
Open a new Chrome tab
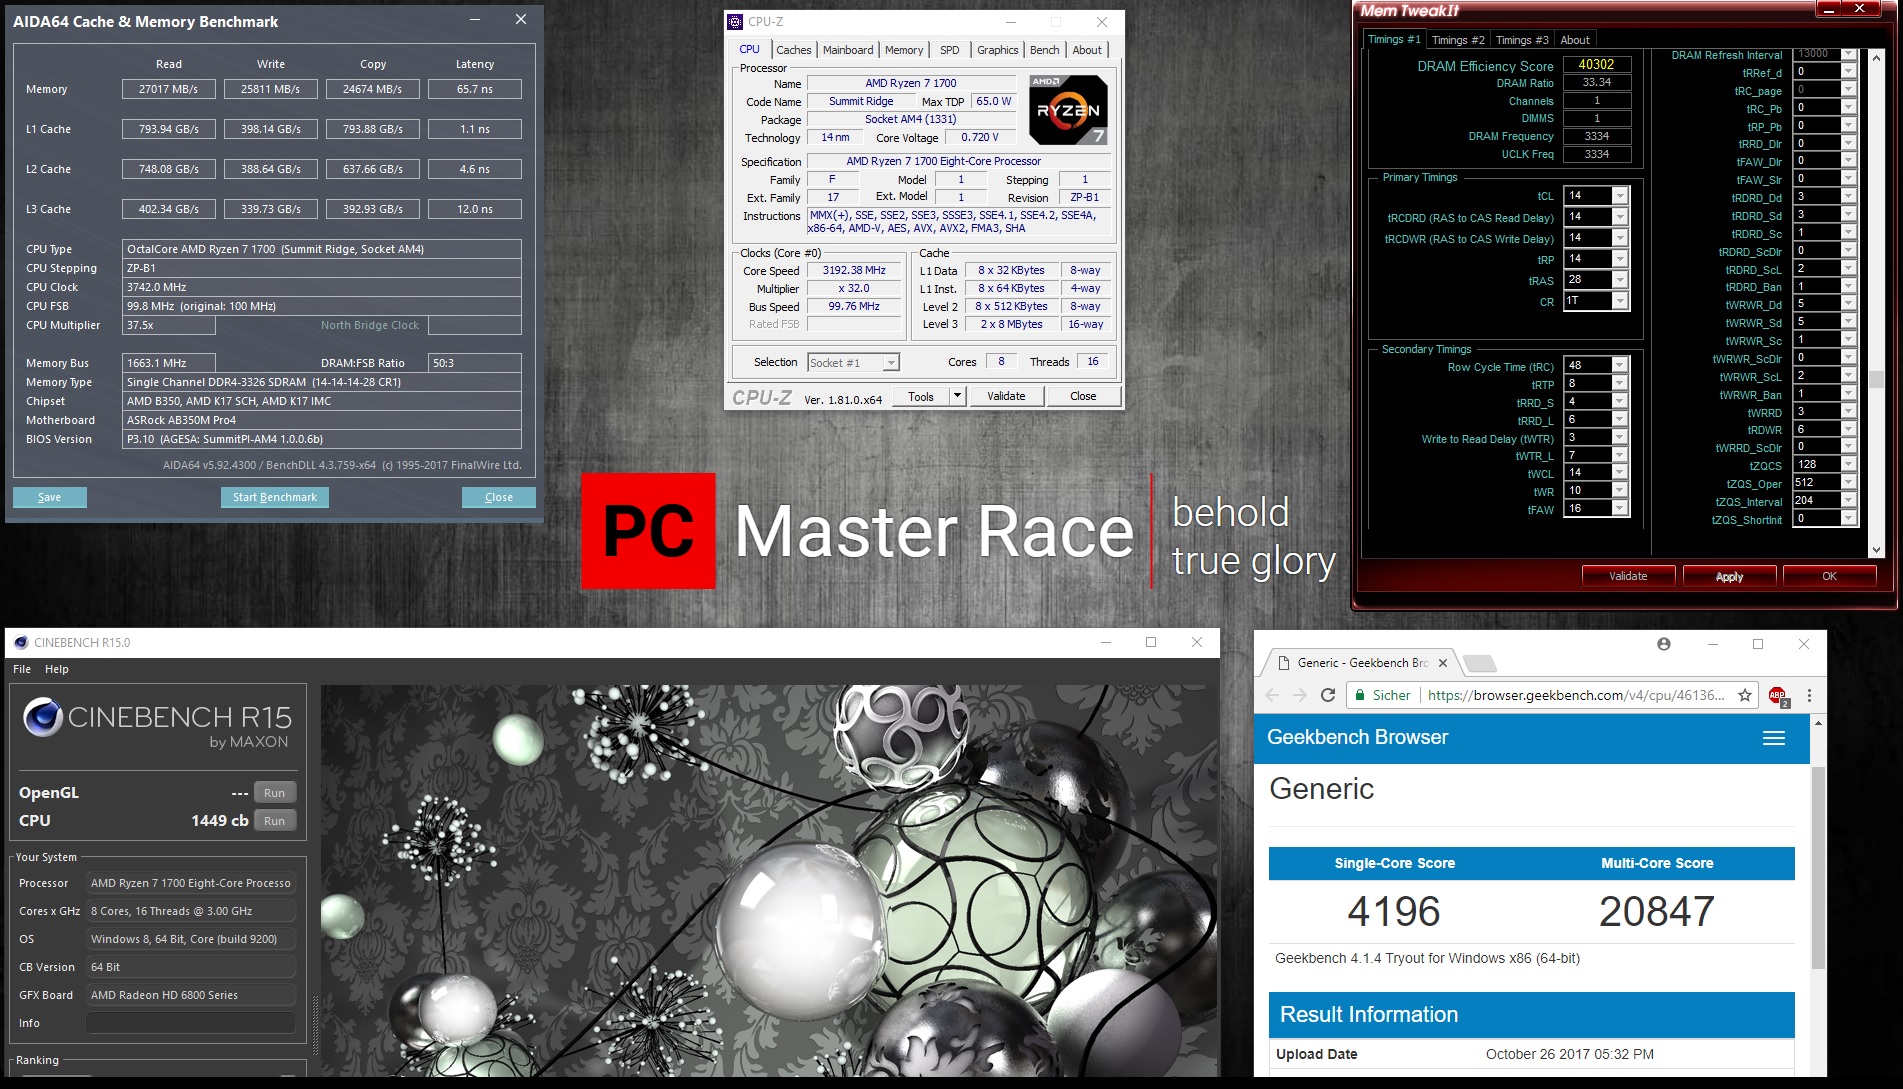(1479, 663)
